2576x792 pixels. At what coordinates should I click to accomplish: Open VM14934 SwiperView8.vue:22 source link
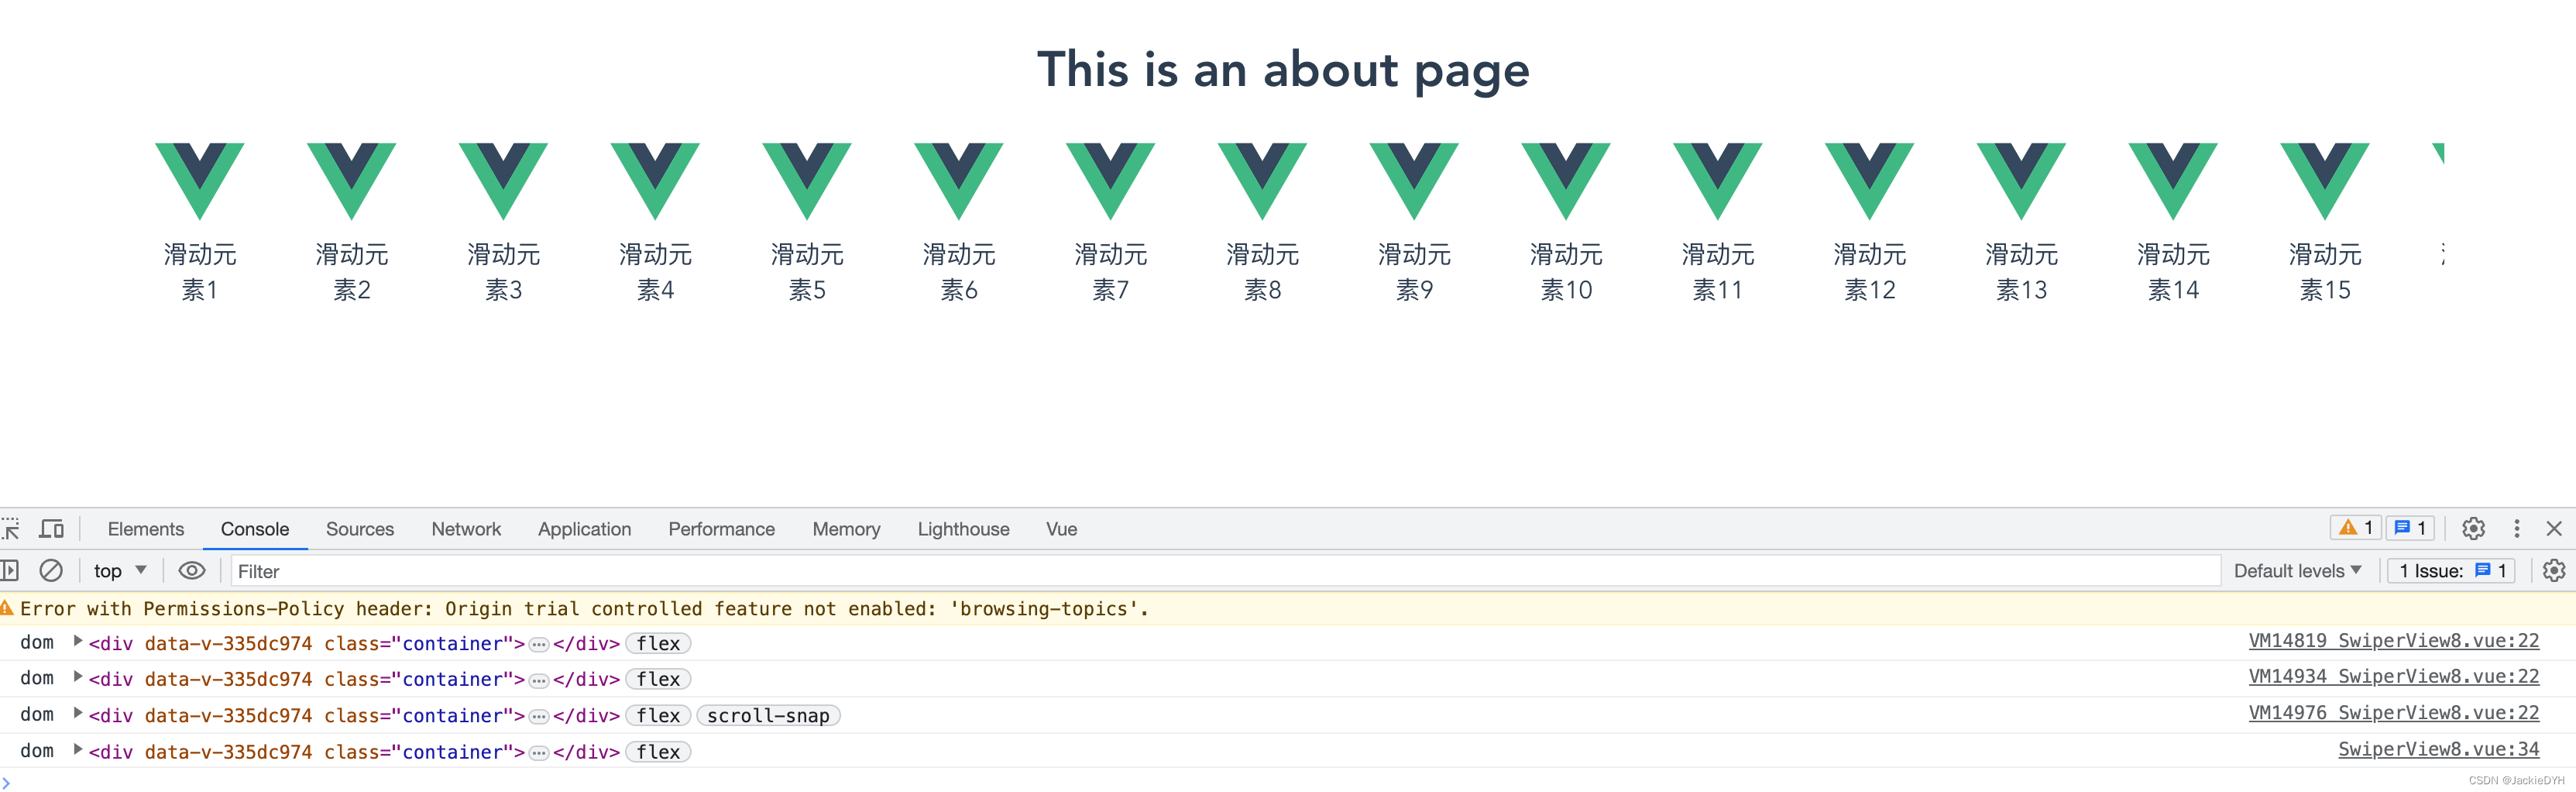[x=2394, y=677]
